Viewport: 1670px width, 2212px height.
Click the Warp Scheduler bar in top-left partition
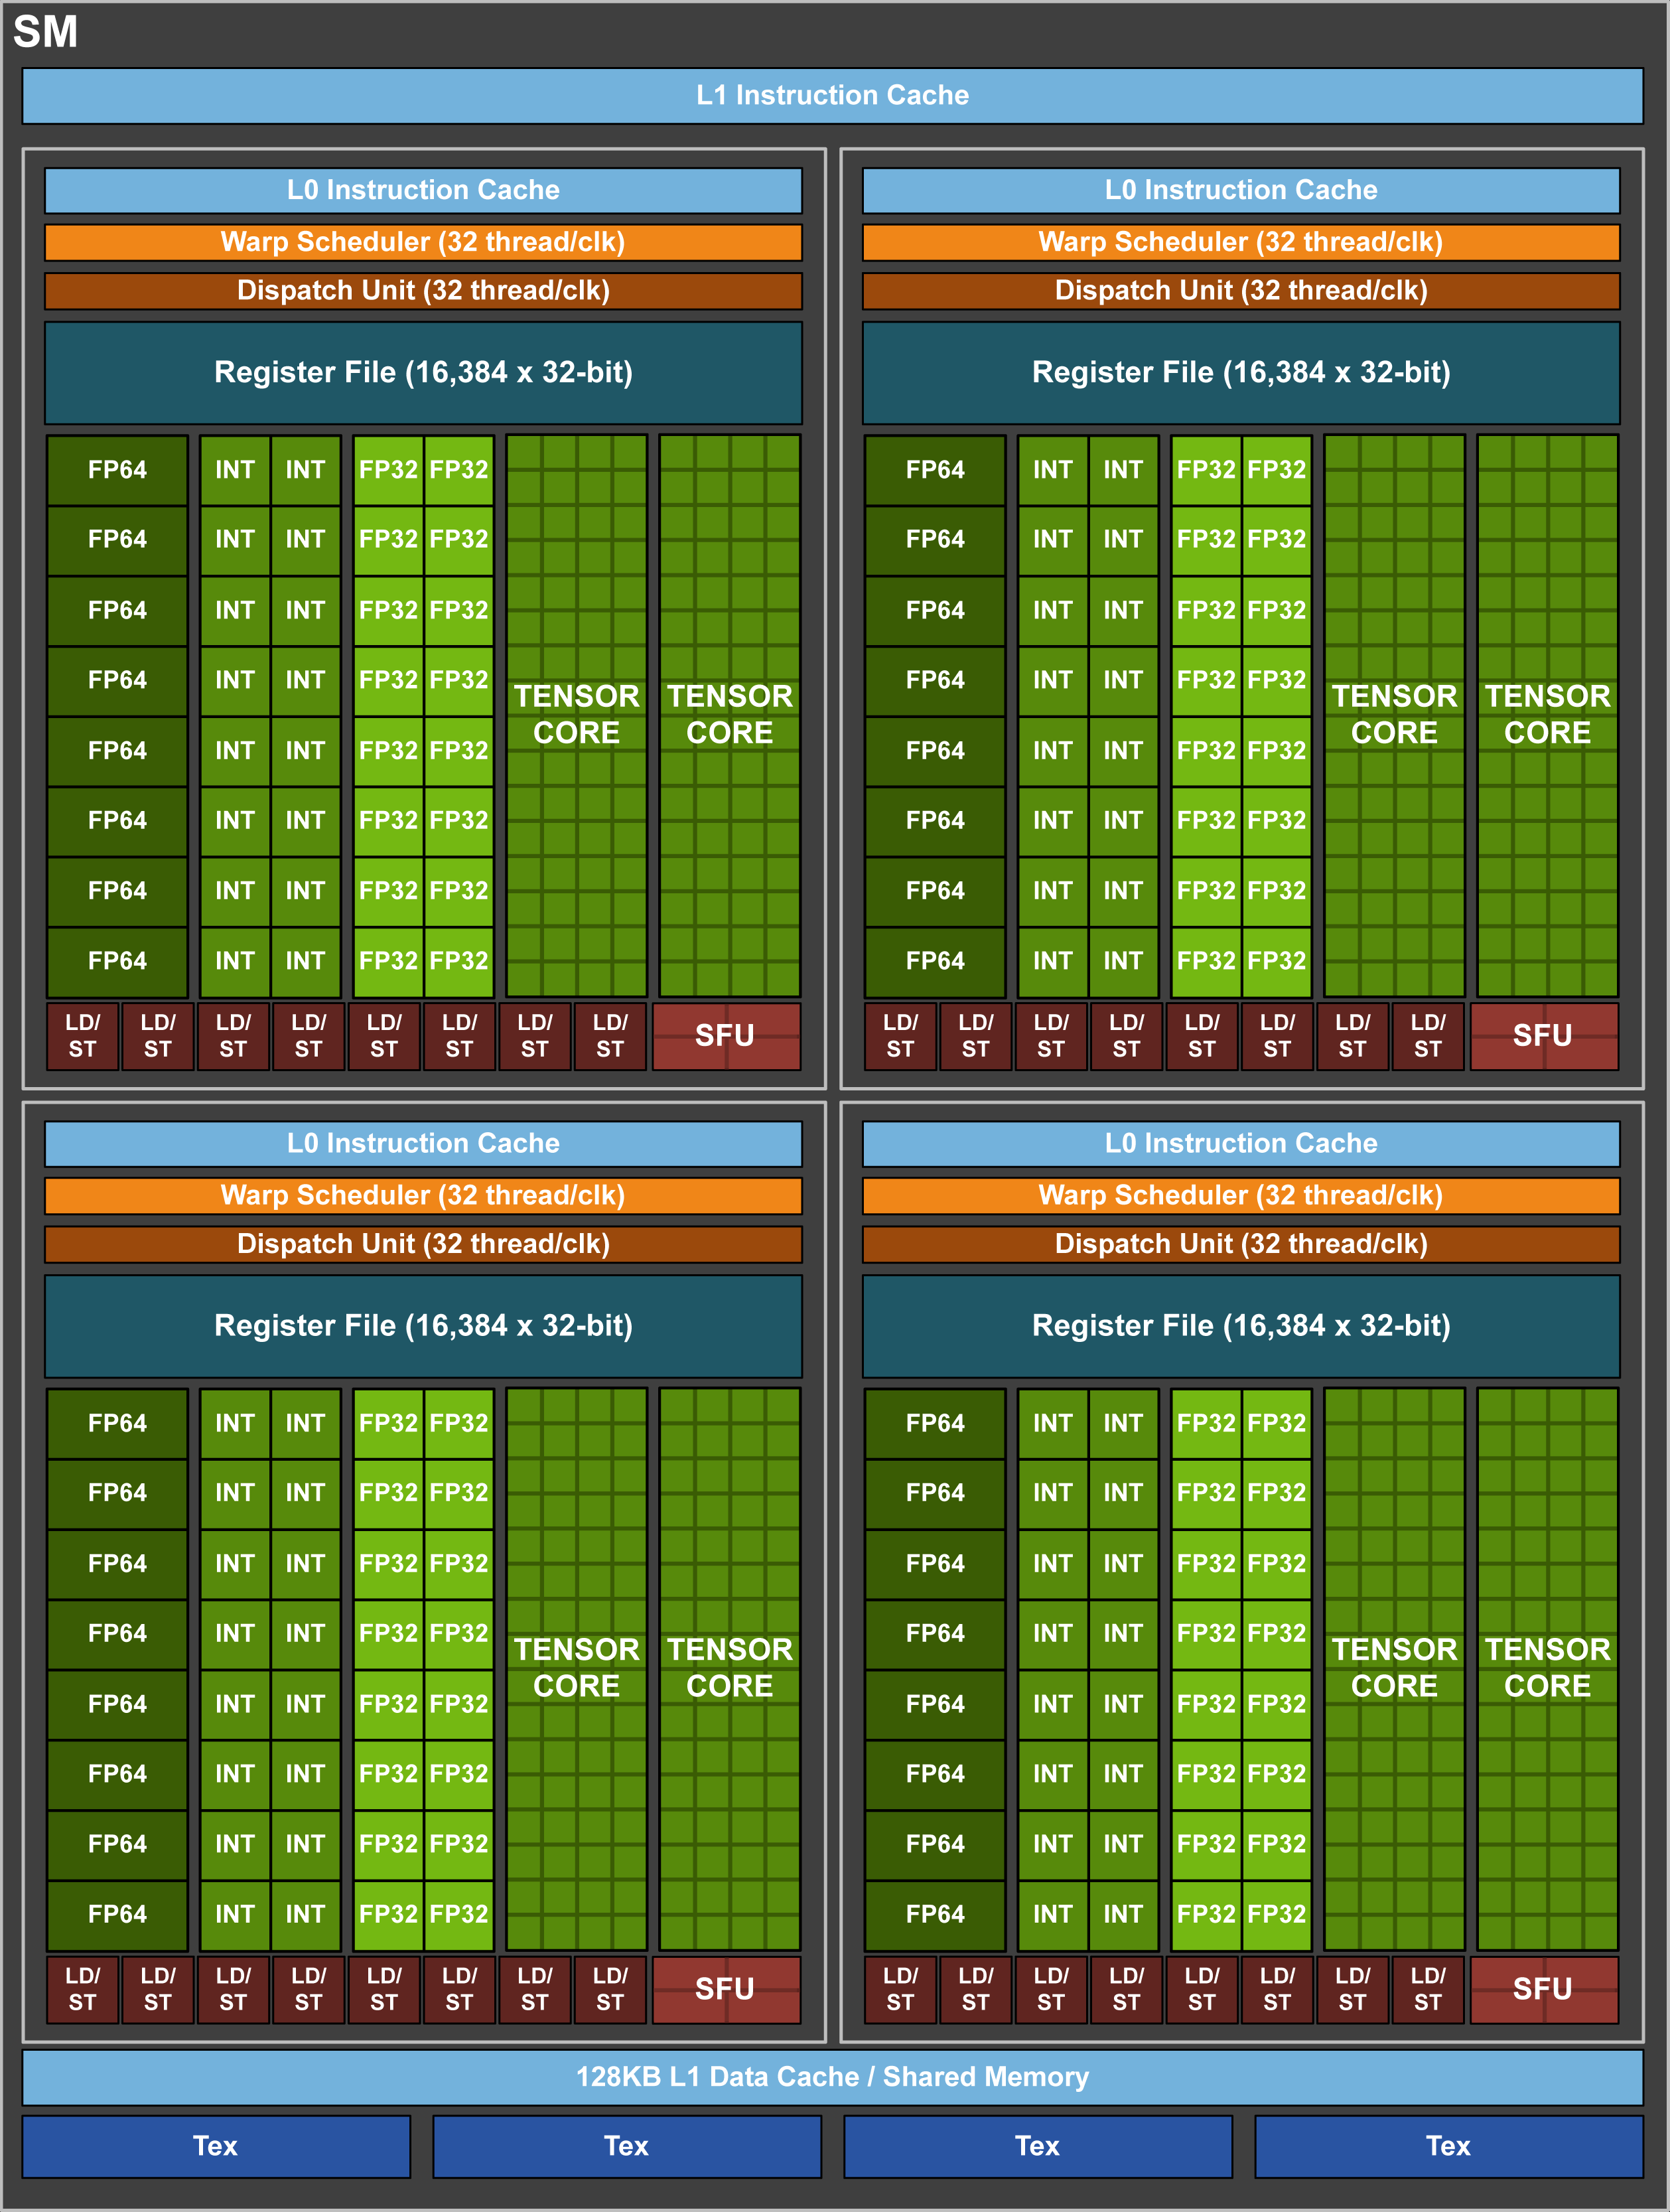[x=423, y=241]
